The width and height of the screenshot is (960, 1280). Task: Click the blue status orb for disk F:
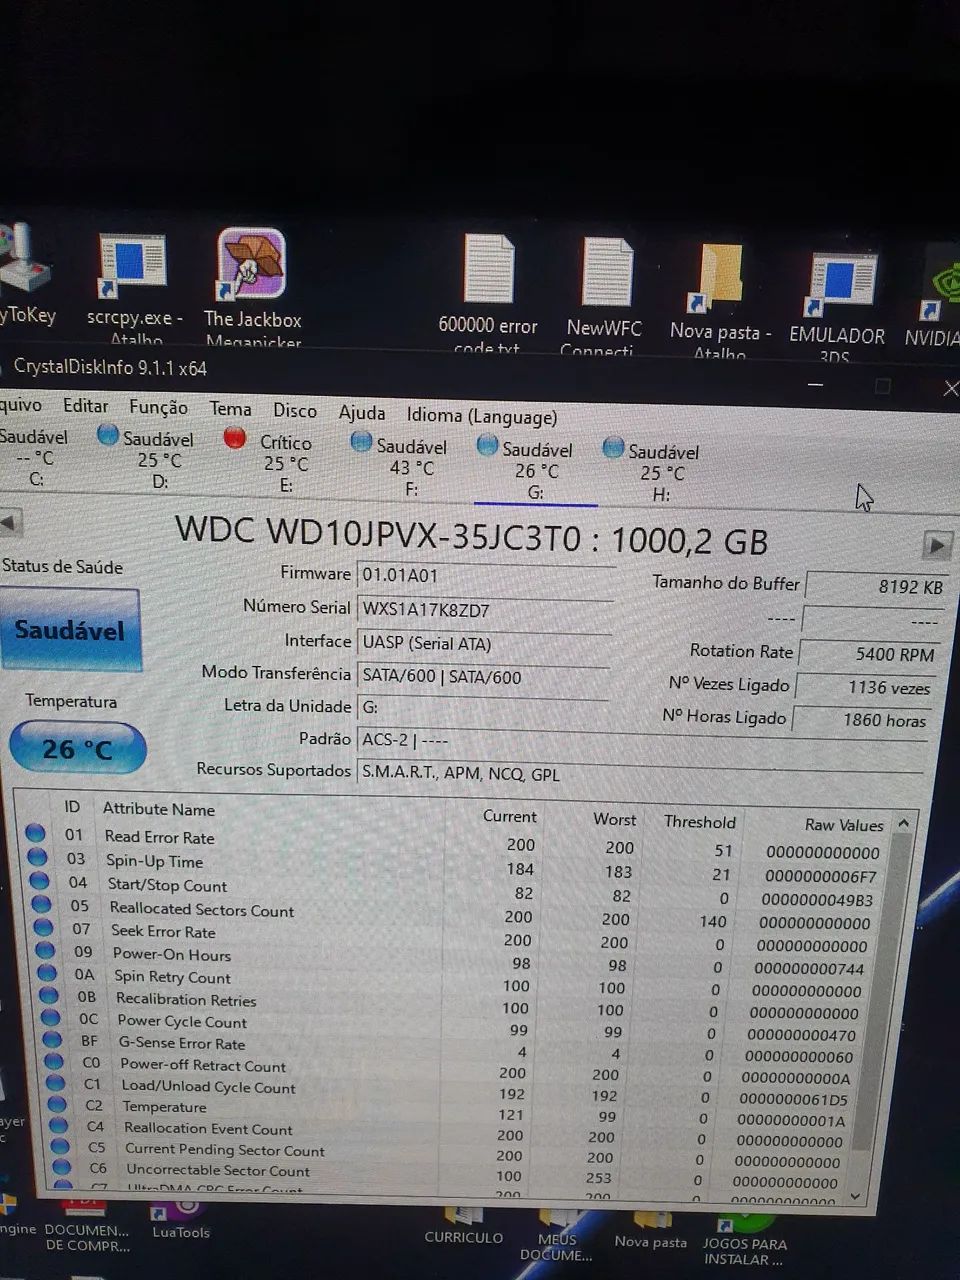pyautogui.click(x=361, y=441)
